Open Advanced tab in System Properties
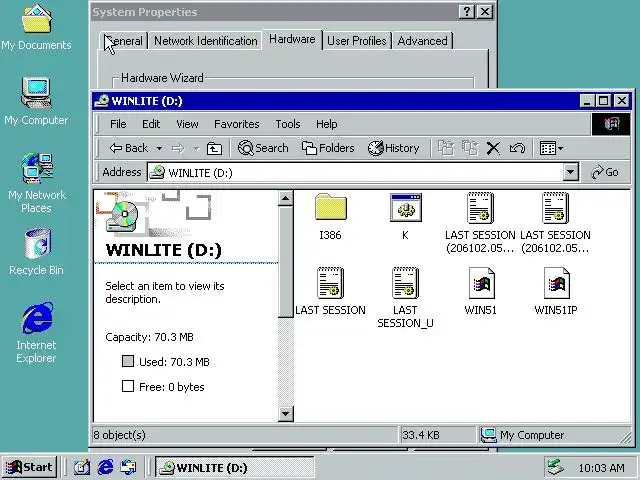The height and width of the screenshot is (480, 640). [x=422, y=41]
